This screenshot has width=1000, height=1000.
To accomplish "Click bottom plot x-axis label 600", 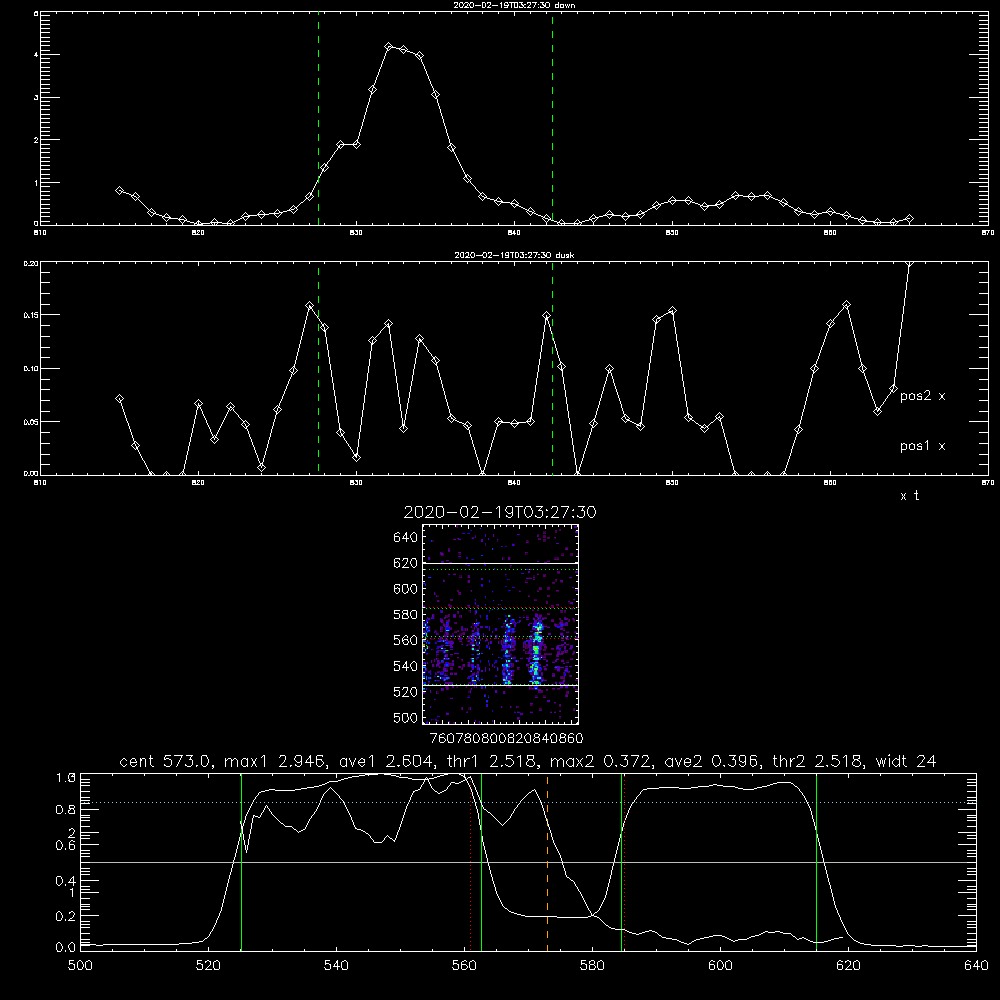I will [720, 965].
